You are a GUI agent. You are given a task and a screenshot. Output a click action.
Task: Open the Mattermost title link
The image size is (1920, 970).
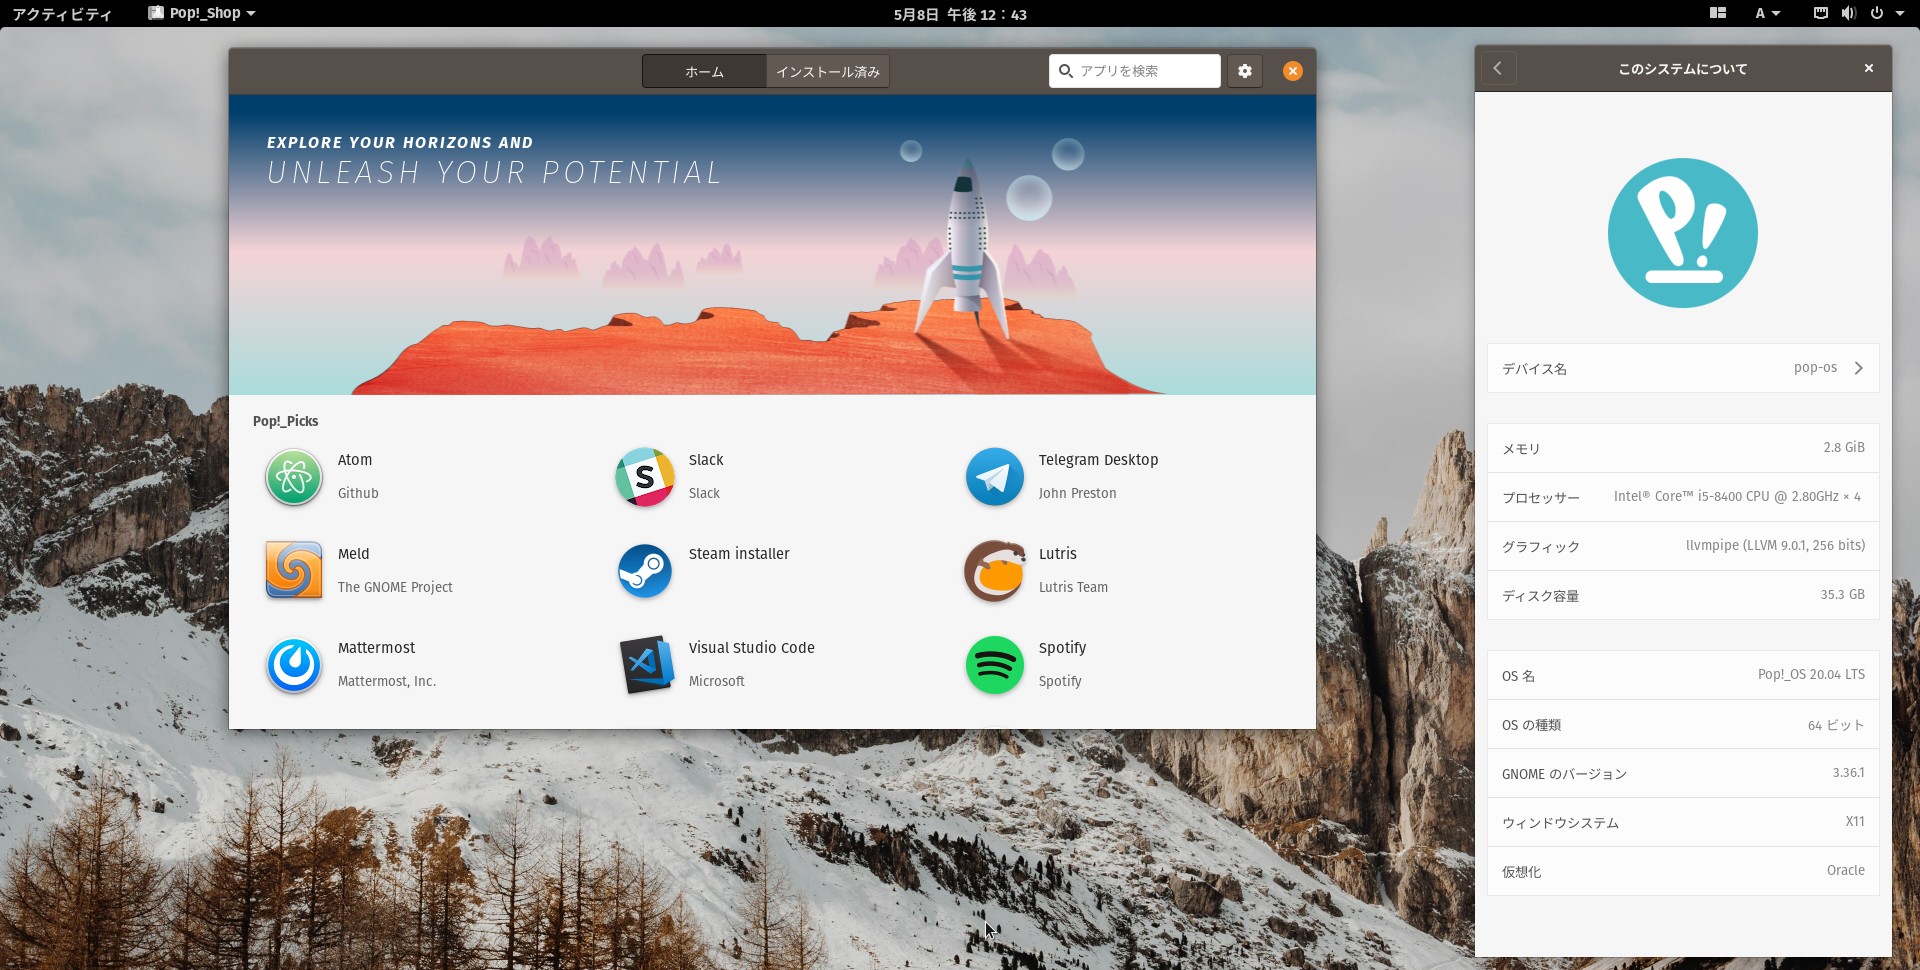(x=376, y=648)
